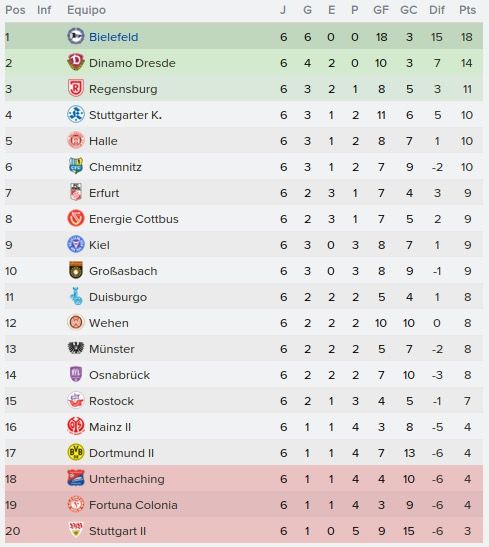Click the Stuttgart II crest icon
The height and width of the screenshot is (547, 489).
tap(76, 530)
